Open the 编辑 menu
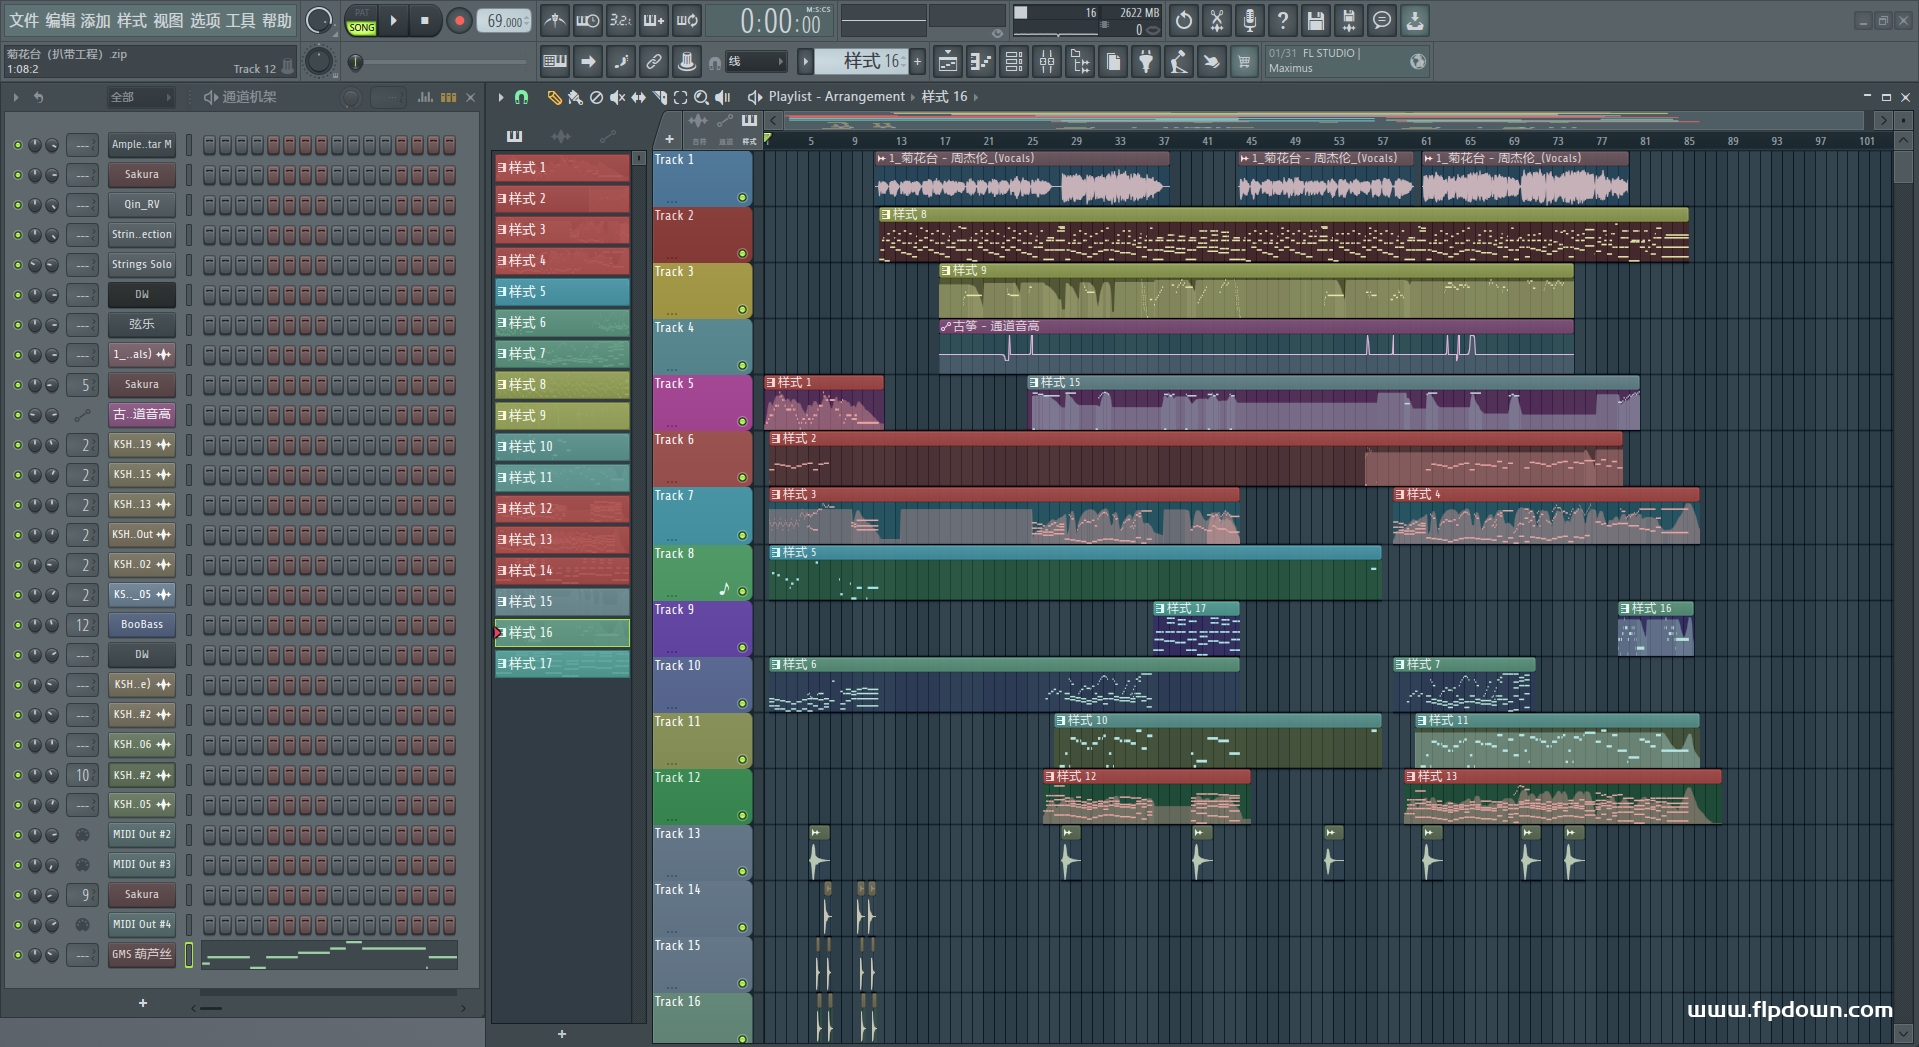This screenshot has width=1919, height=1047. coord(60,20)
